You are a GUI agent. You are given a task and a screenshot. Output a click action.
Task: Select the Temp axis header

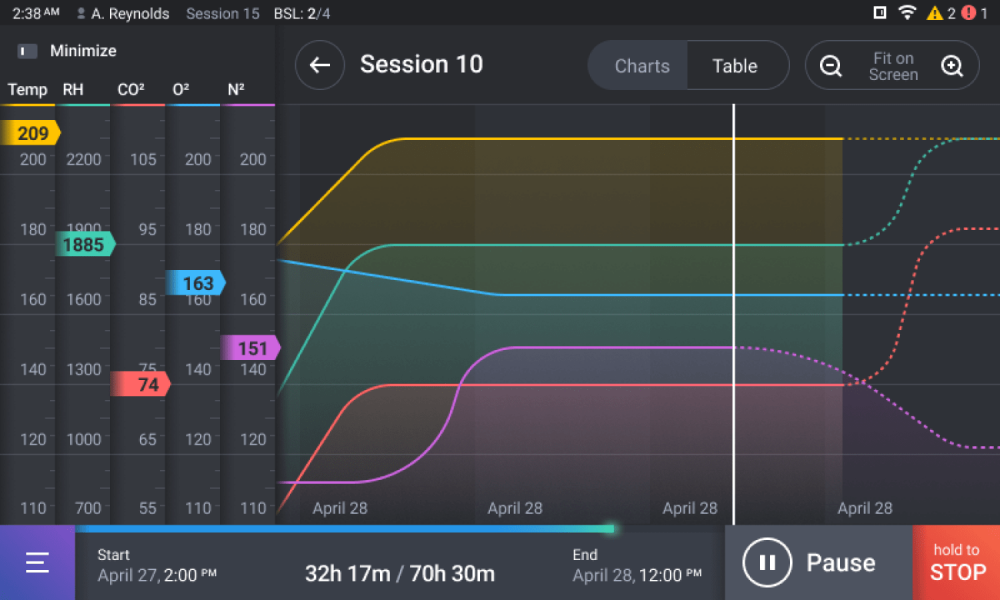click(28, 90)
